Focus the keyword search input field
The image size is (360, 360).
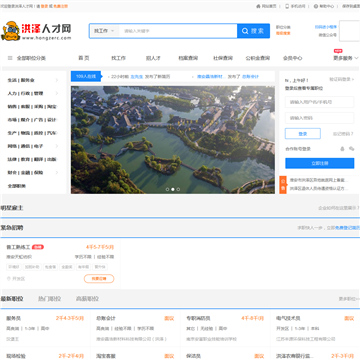(178, 31)
